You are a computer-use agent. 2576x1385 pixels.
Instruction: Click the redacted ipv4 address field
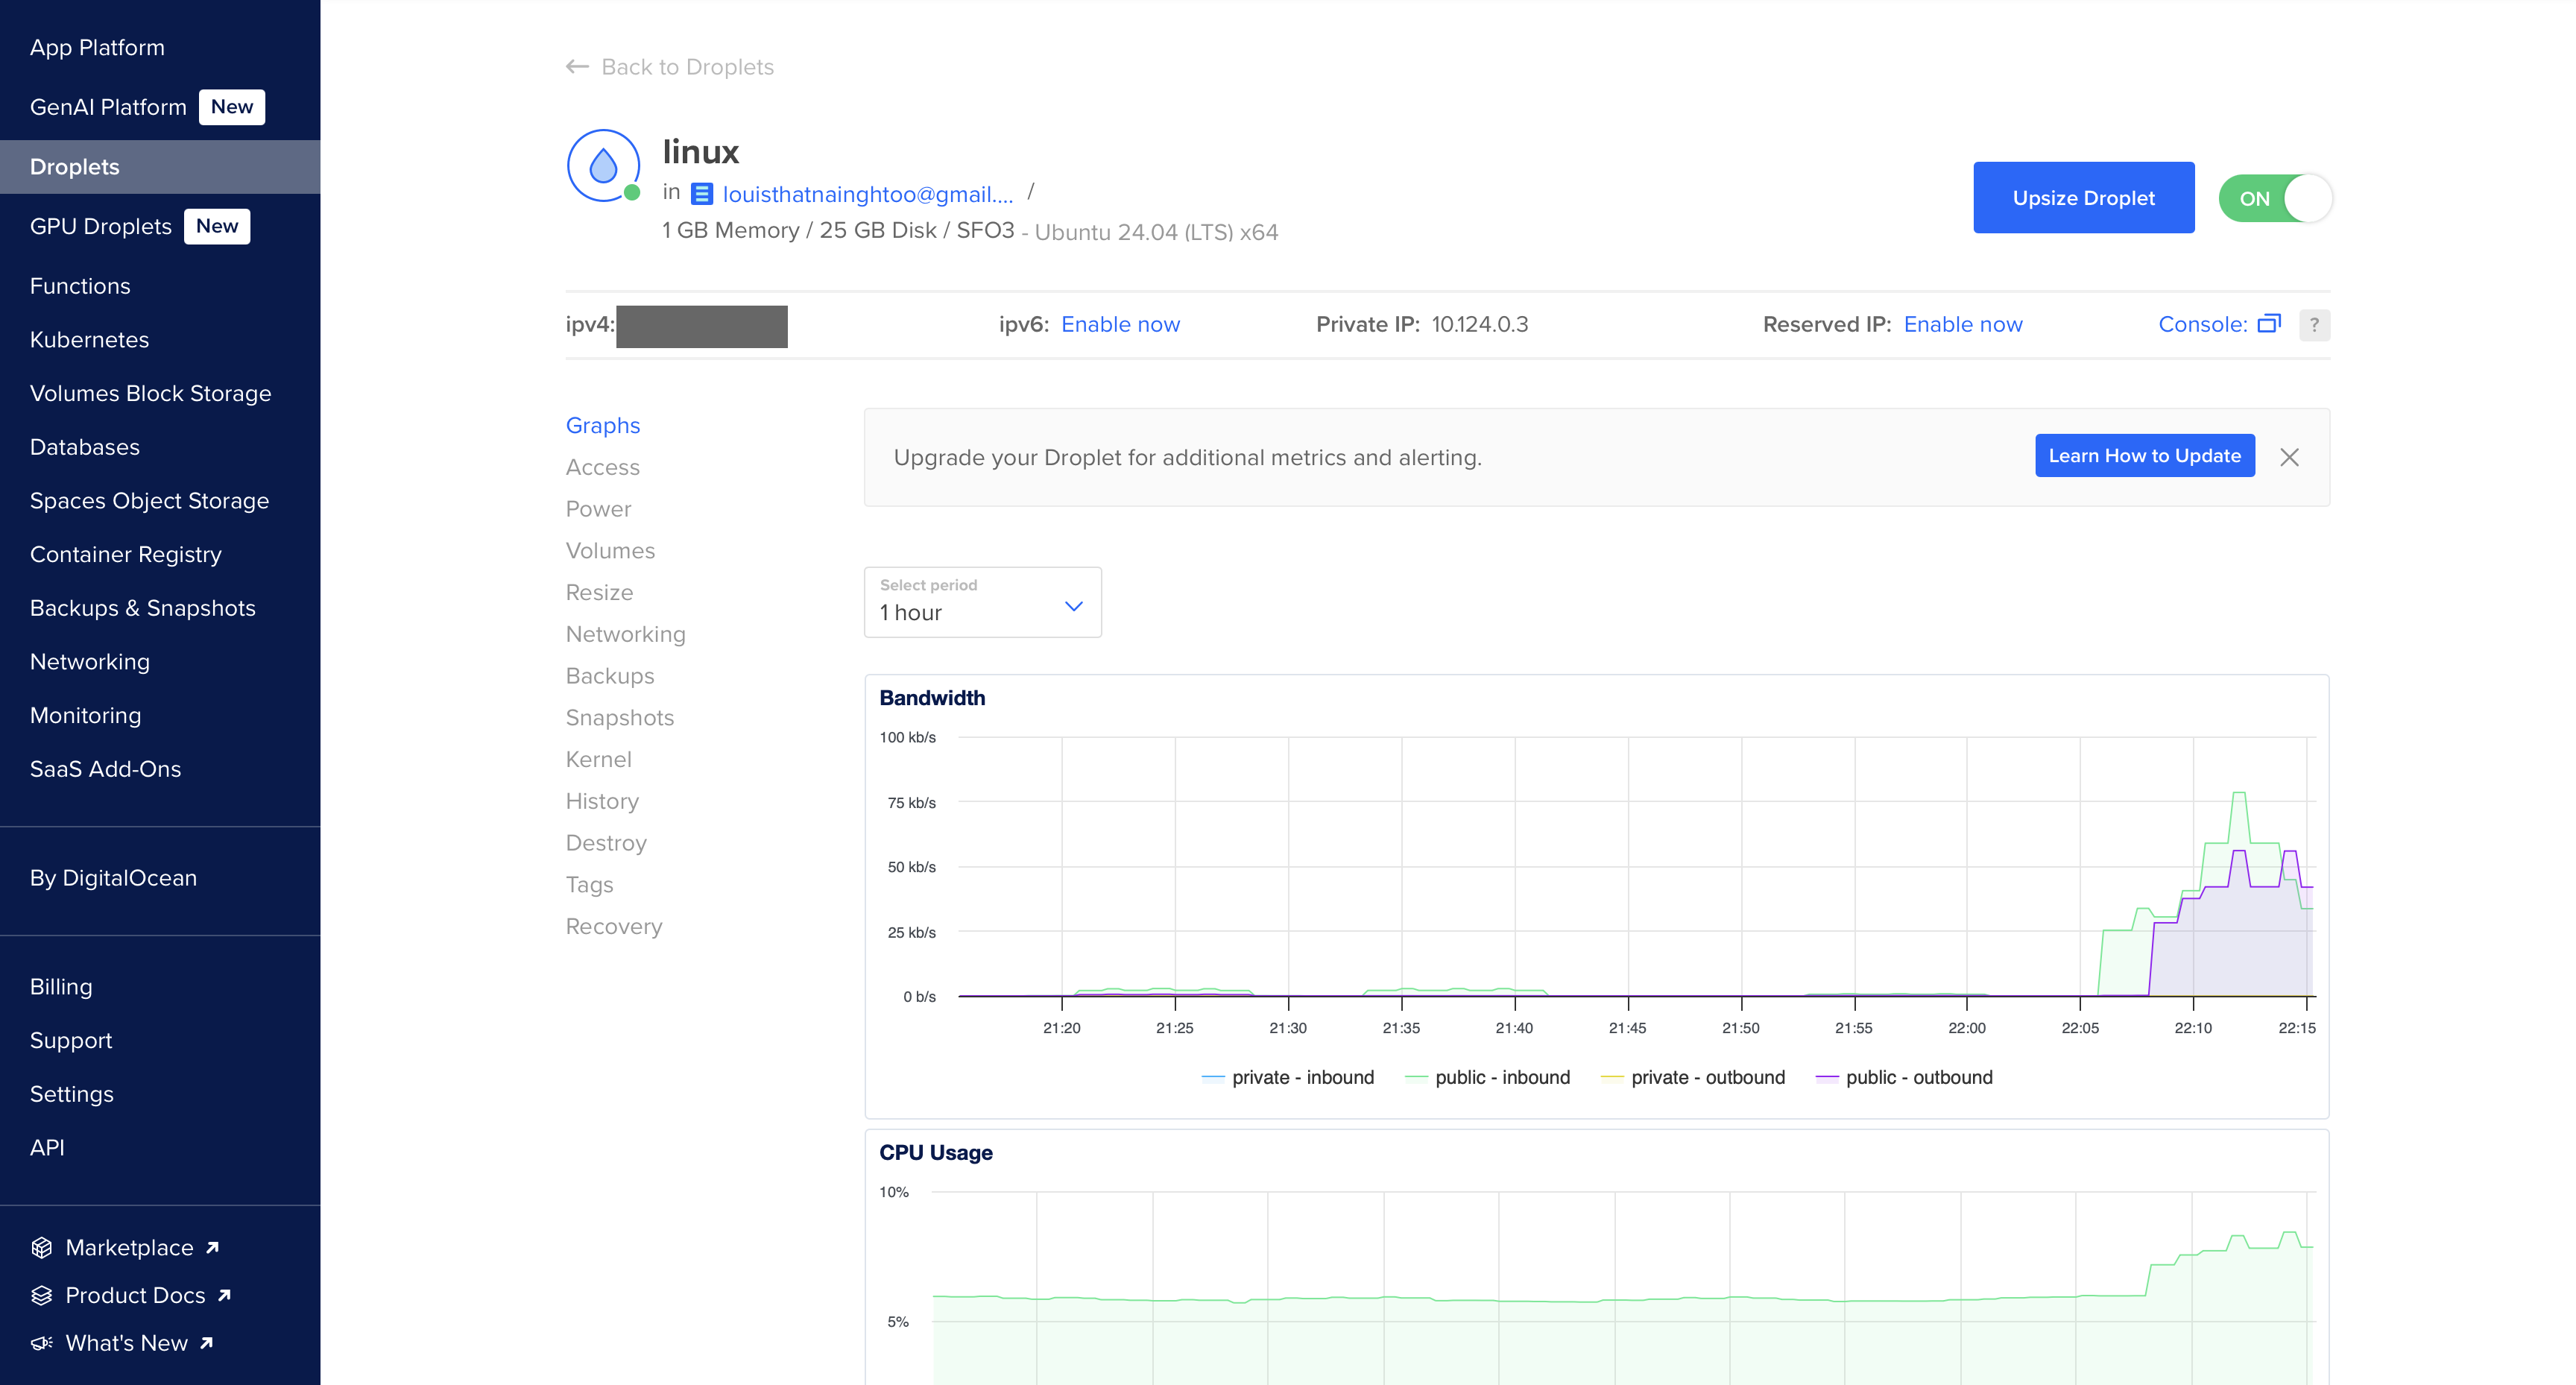click(701, 326)
